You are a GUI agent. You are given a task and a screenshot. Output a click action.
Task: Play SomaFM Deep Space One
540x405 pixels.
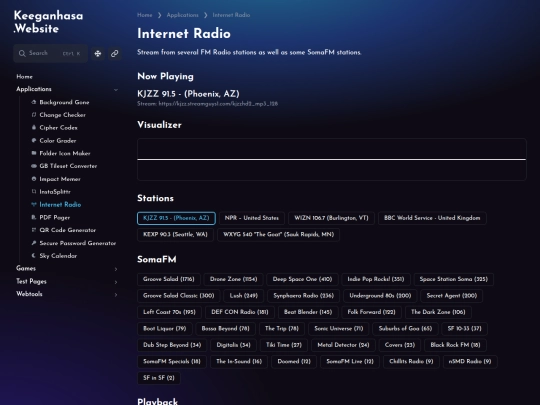point(302,279)
